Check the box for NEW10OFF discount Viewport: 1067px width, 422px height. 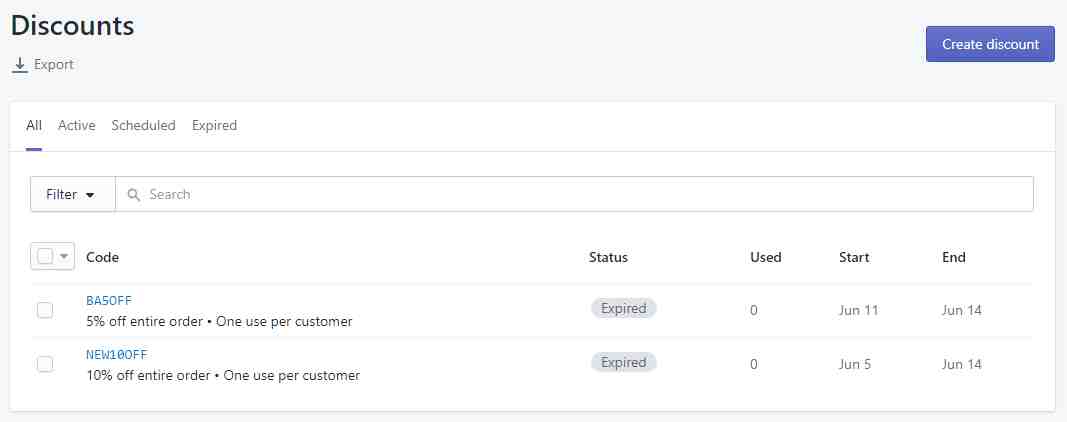pos(45,364)
